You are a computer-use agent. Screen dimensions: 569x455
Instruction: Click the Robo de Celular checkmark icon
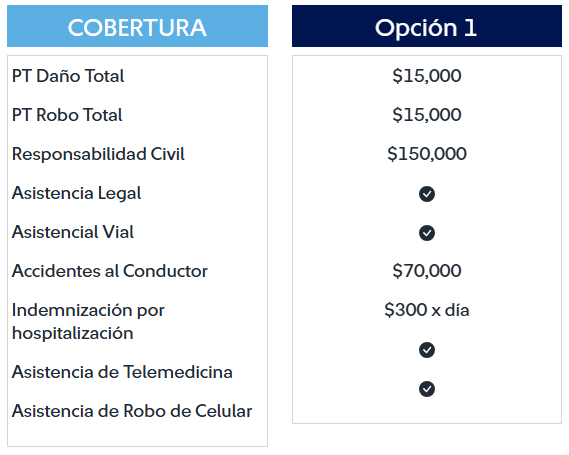point(427,389)
